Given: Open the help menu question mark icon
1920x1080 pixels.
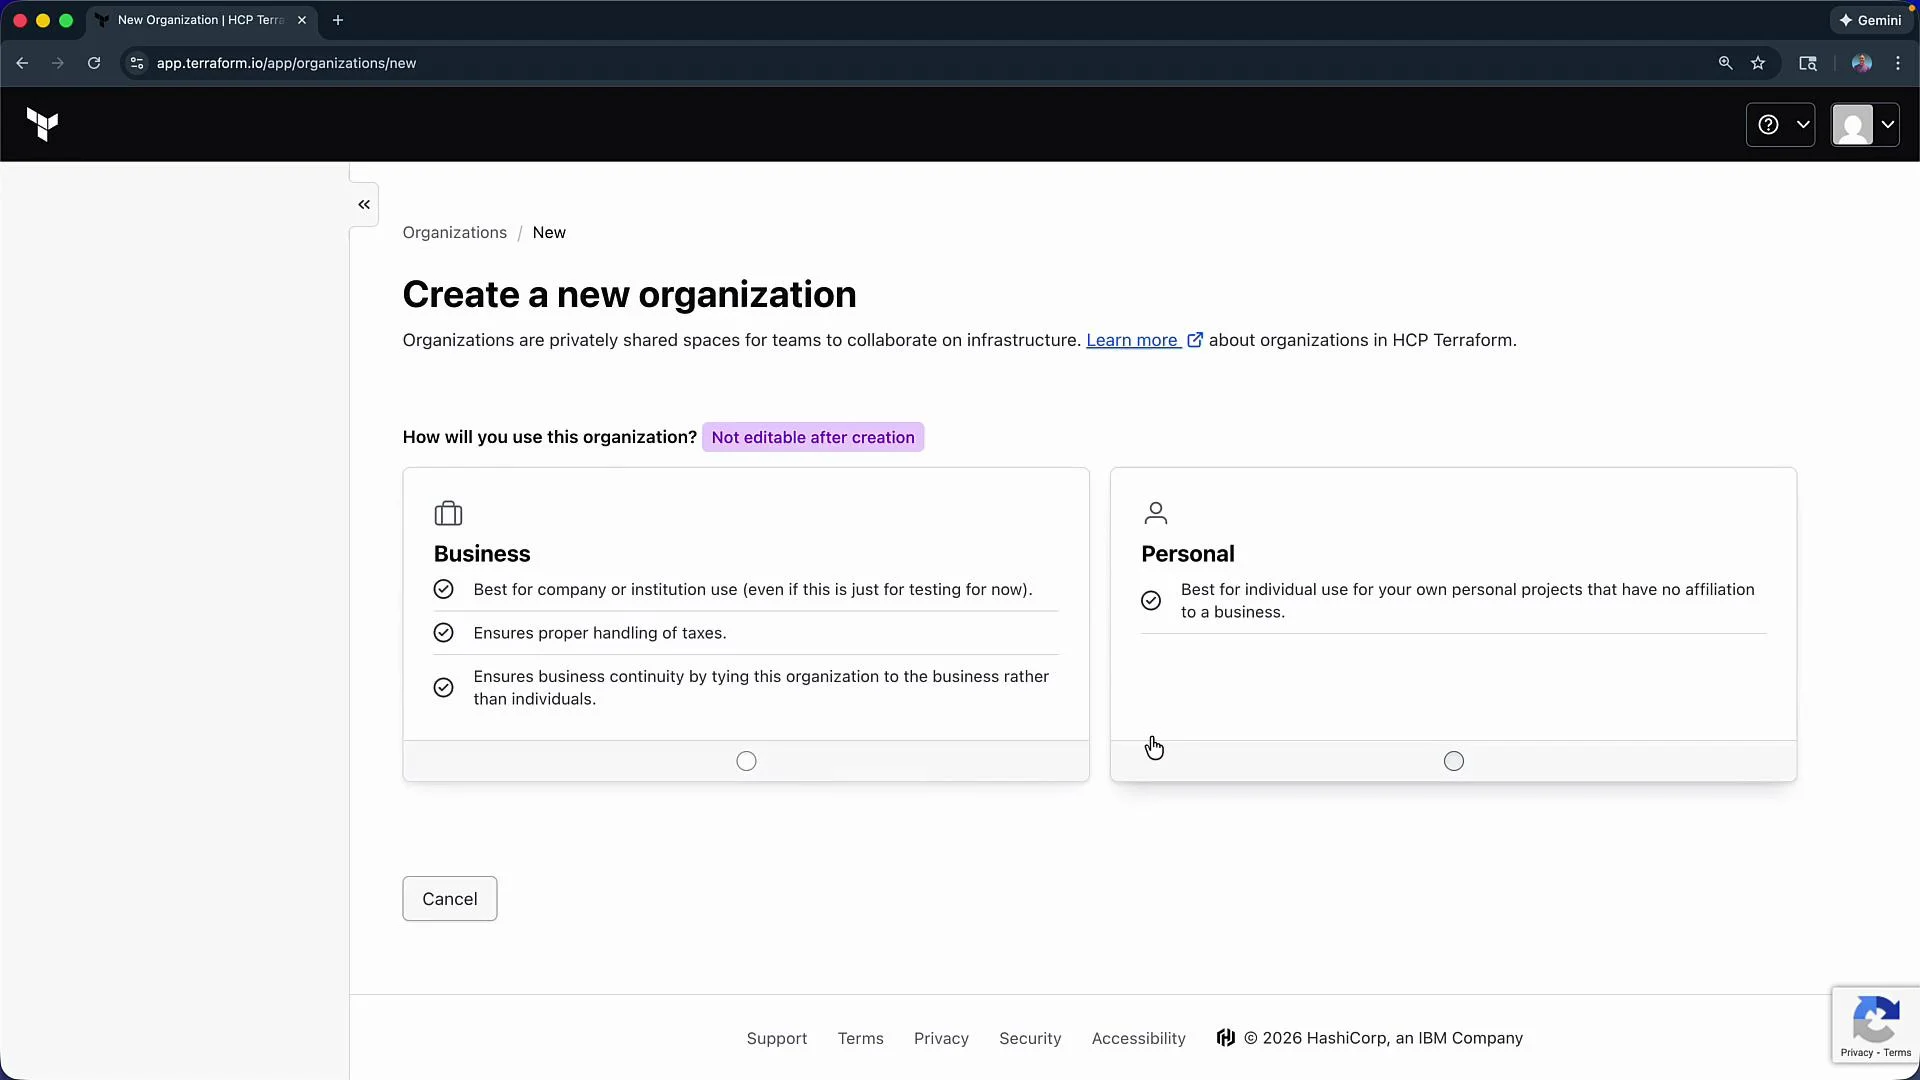Looking at the screenshot, I should point(1768,125).
